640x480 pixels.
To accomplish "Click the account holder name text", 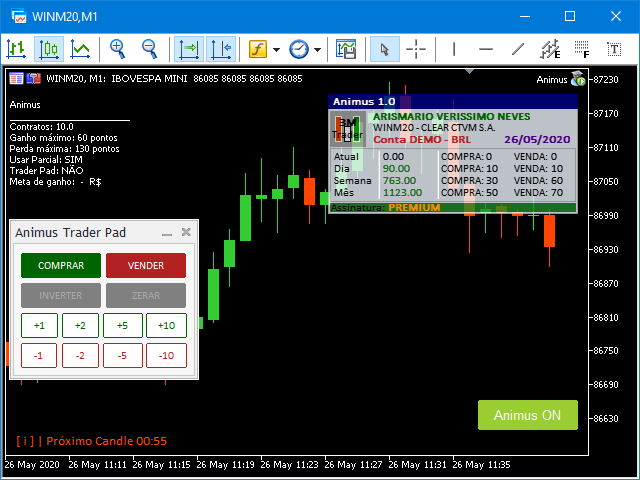I will 451,116.
